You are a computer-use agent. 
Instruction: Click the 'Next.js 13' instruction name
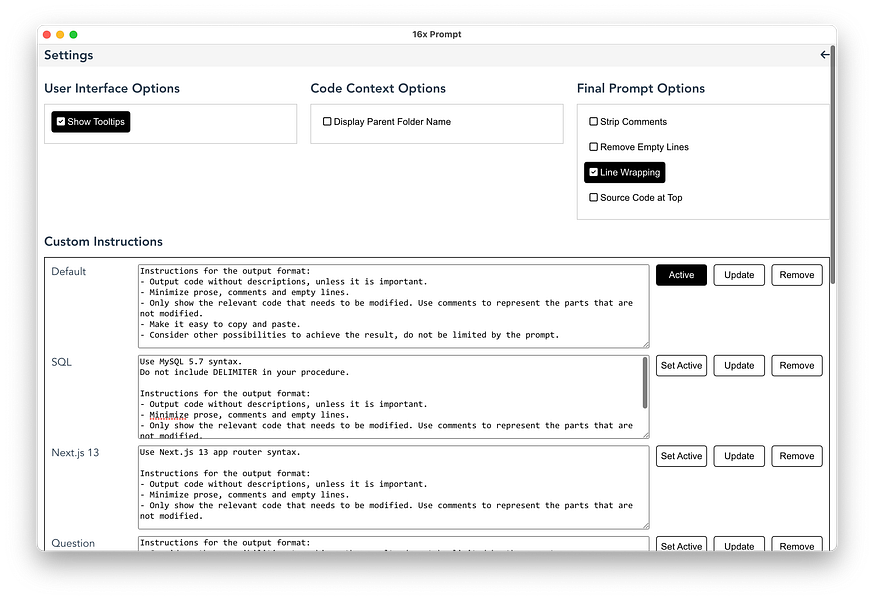(75, 453)
